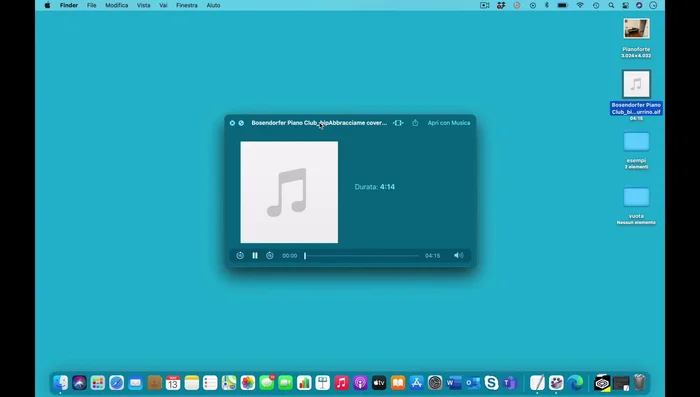Open Notes from the Dock
Viewport: 700px width, 397px height.
(192, 383)
